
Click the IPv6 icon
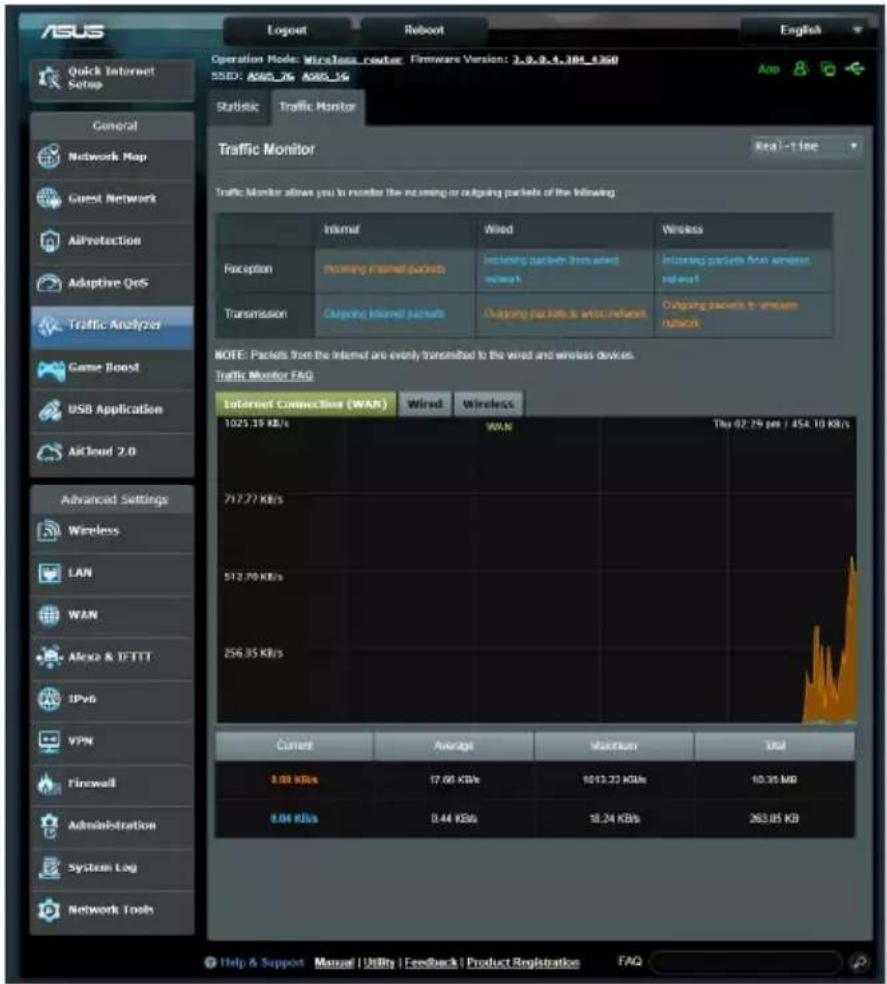tap(49, 699)
